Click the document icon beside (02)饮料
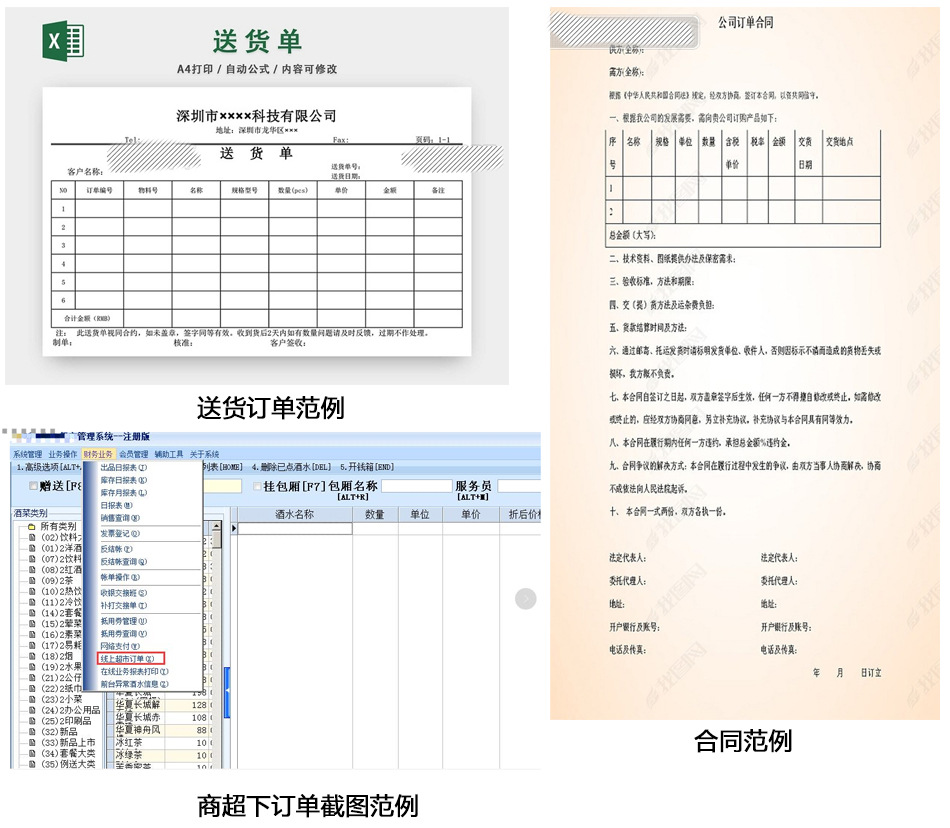 (x=31, y=538)
